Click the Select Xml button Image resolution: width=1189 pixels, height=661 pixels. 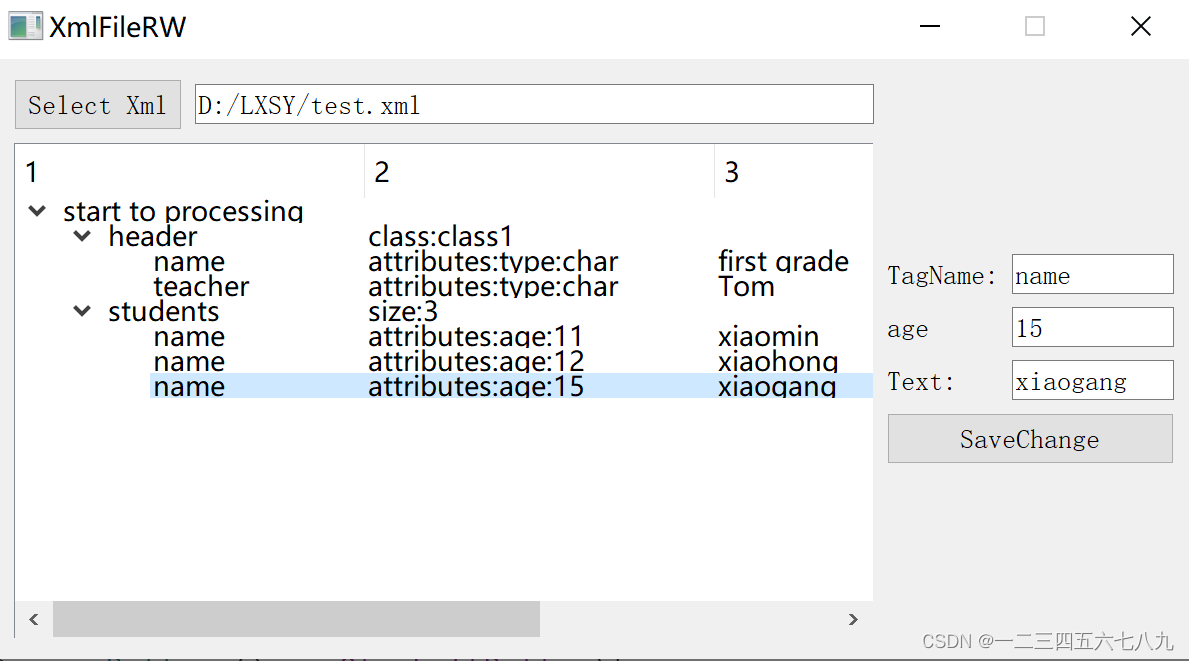point(98,105)
